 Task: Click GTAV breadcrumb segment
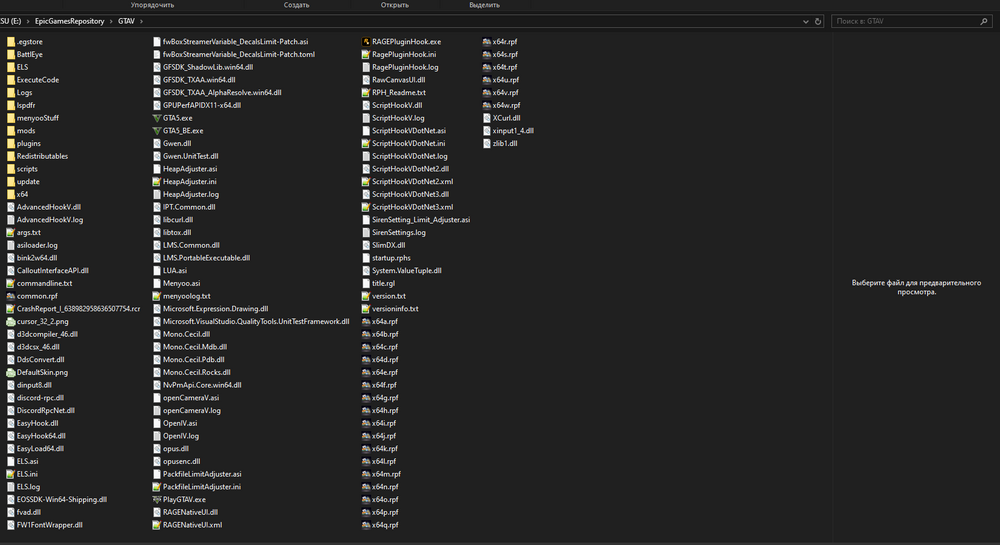click(126, 22)
